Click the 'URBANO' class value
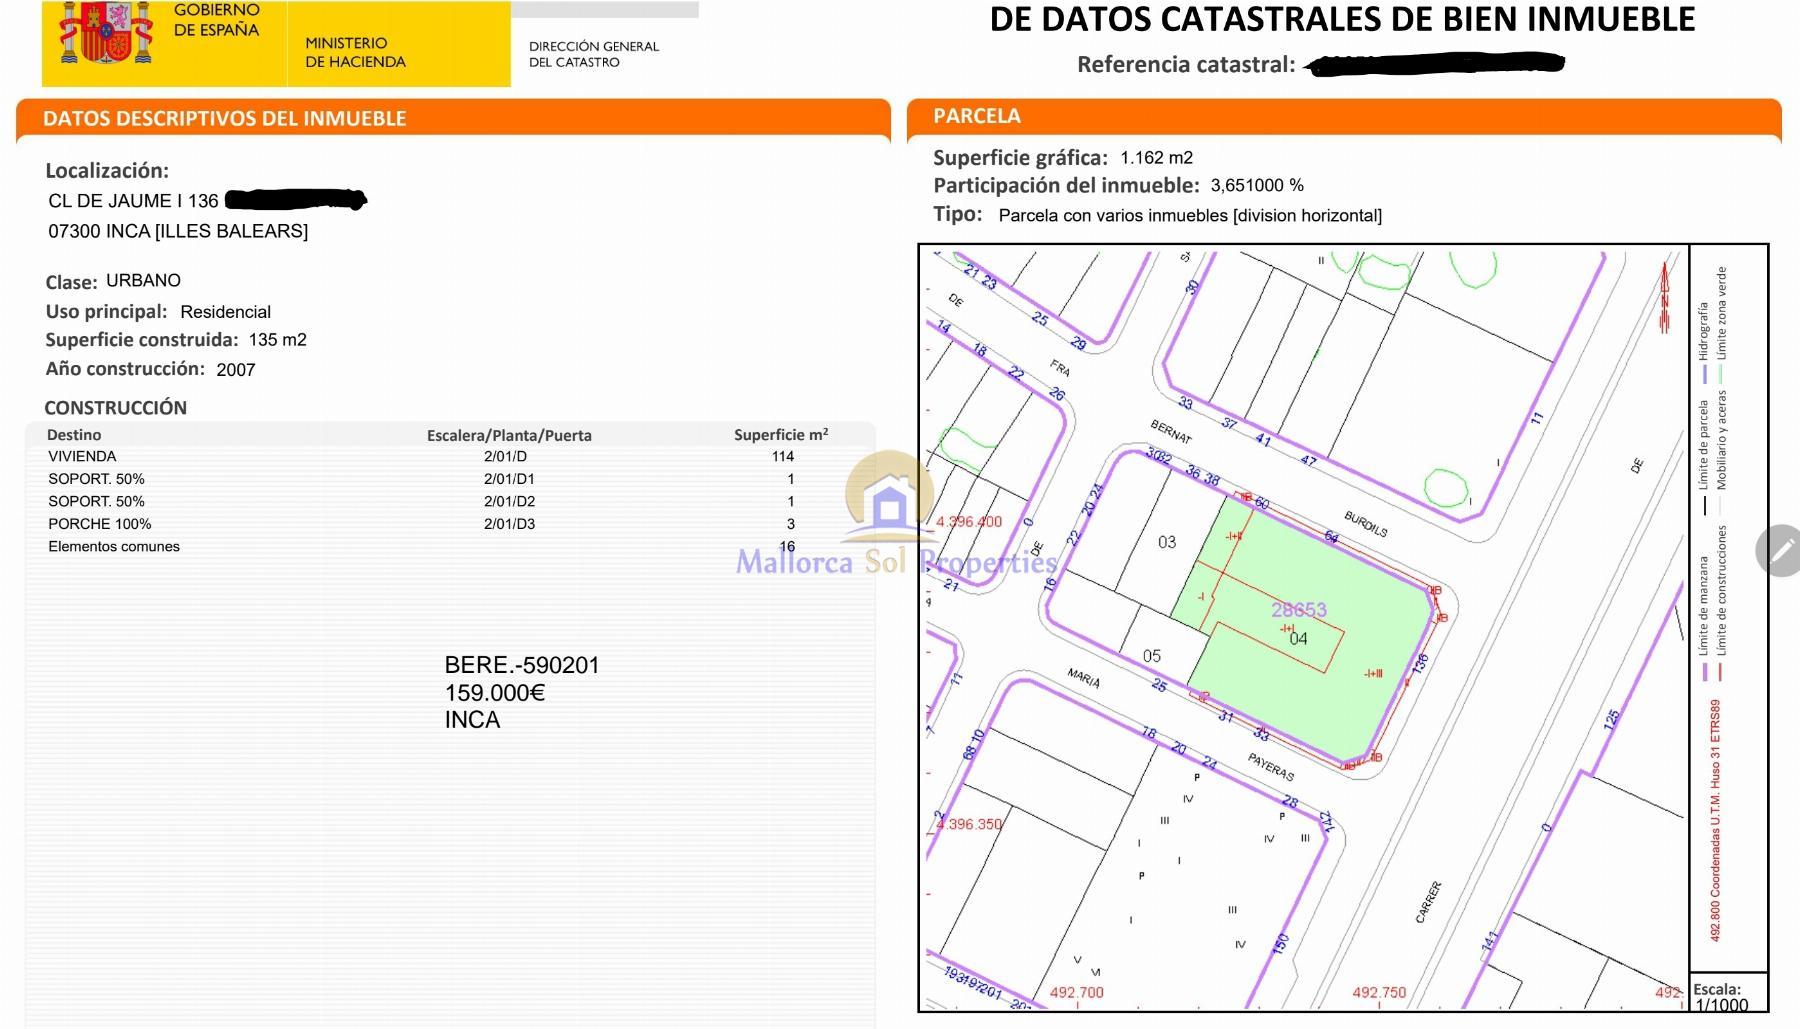 [143, 281]
